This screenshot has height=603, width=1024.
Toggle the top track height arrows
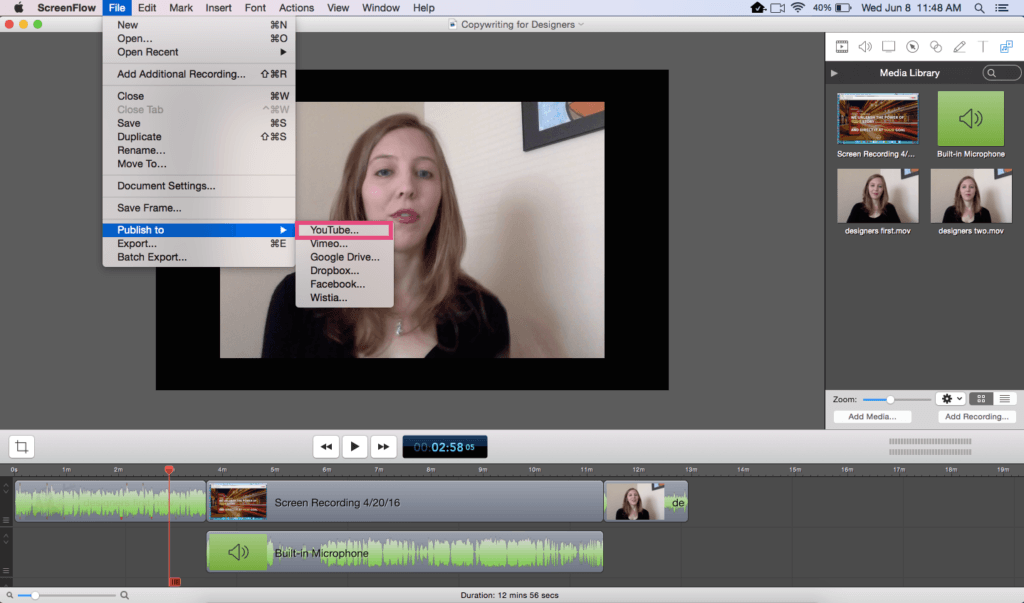coord(6,487)
